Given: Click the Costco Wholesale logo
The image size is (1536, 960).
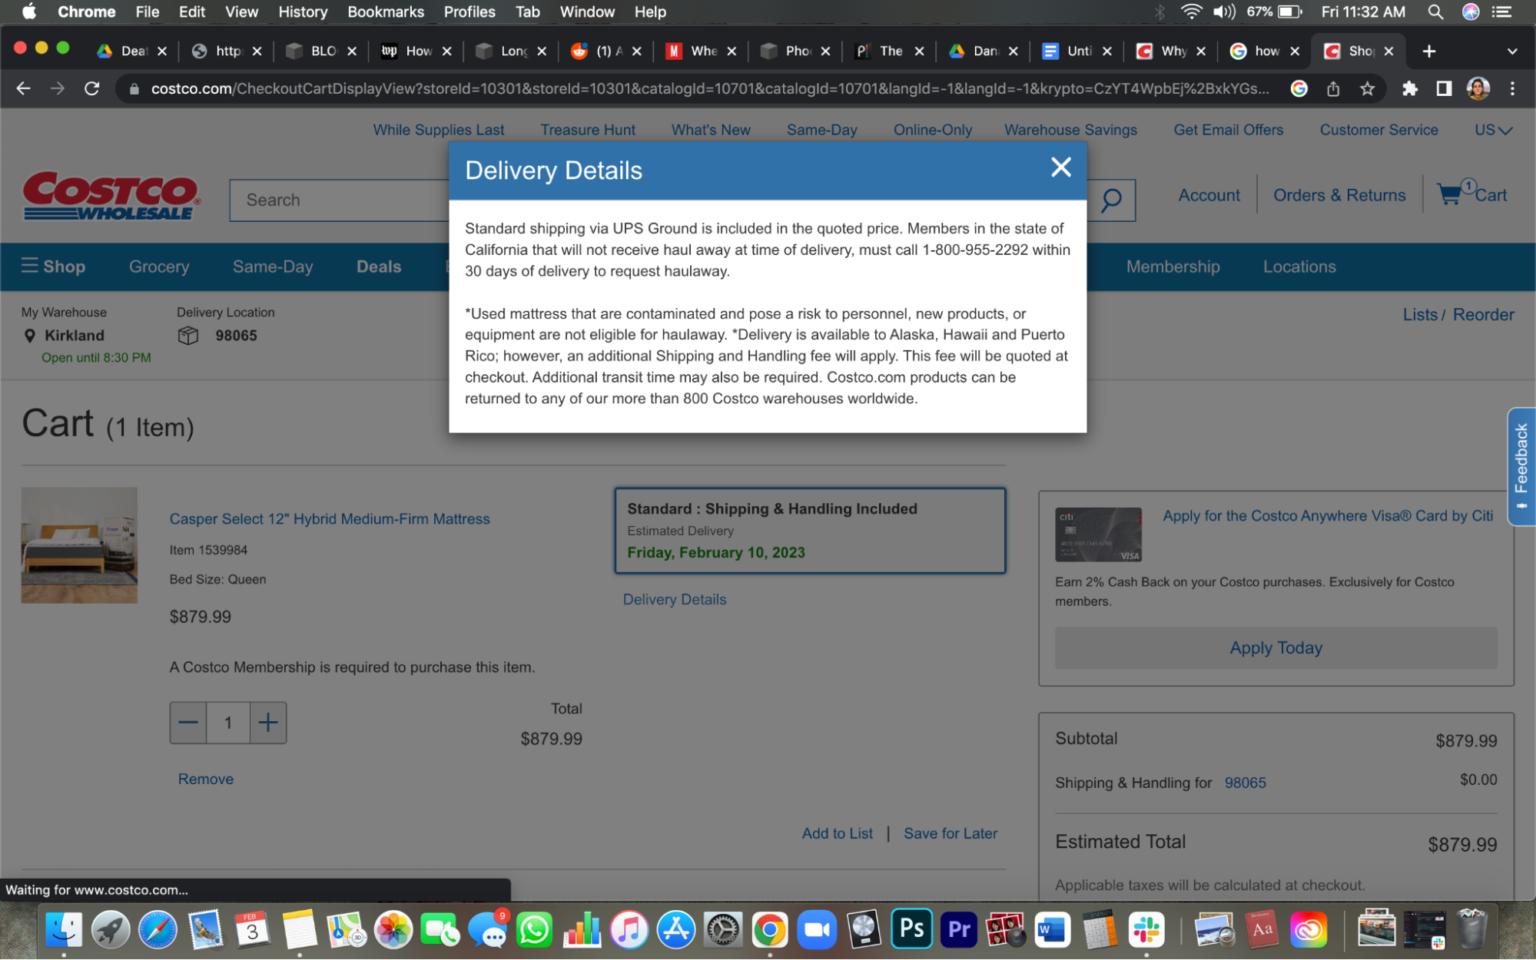Looking at the screenshot, I should coord(111,196).
